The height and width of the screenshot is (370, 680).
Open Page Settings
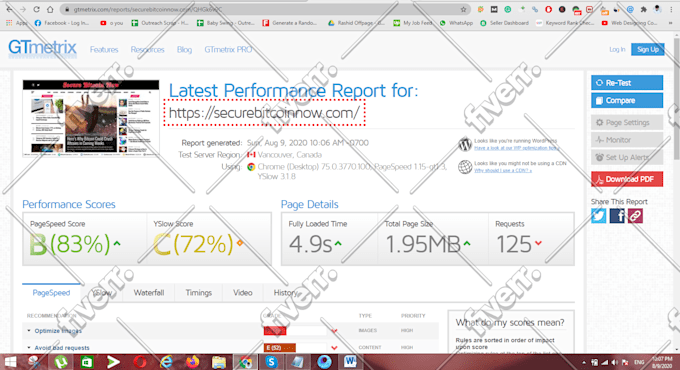coord(627,122)
